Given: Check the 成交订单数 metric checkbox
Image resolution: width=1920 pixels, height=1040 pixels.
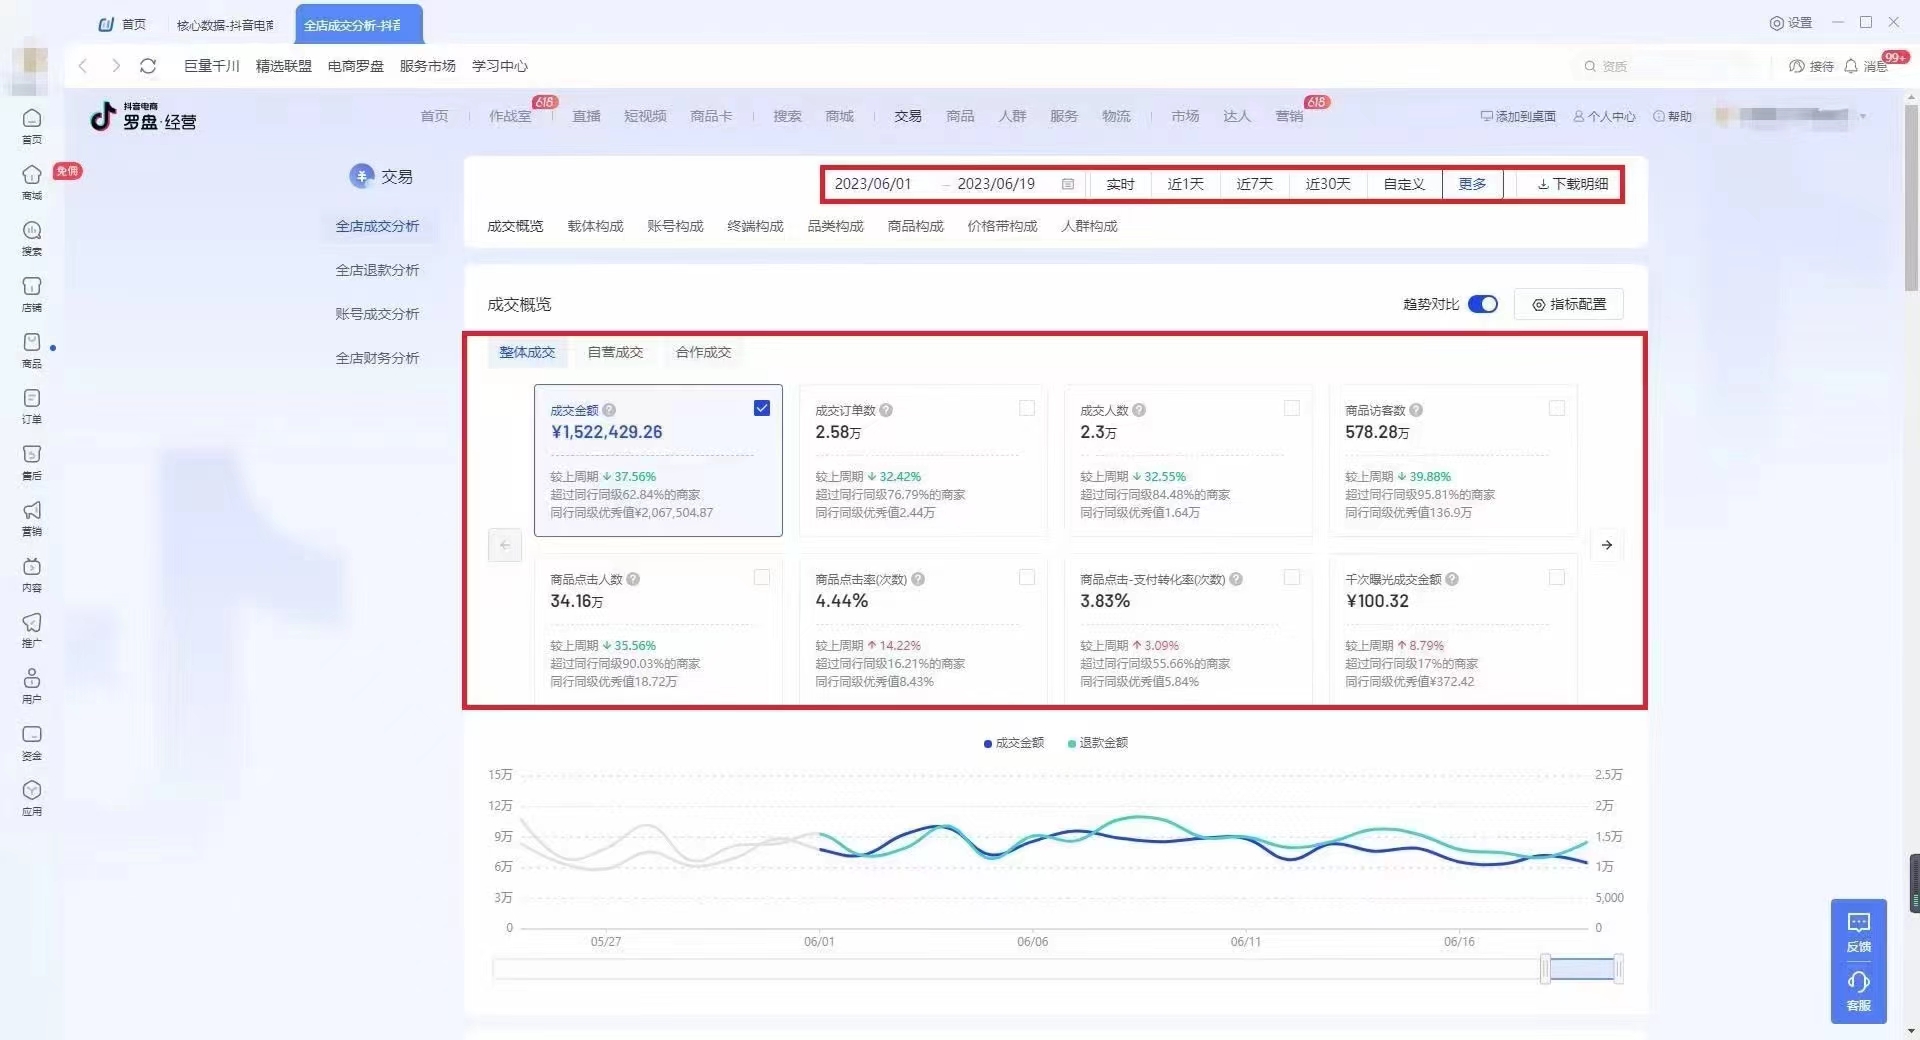Looking at the screenshot, I should 1027,408.
